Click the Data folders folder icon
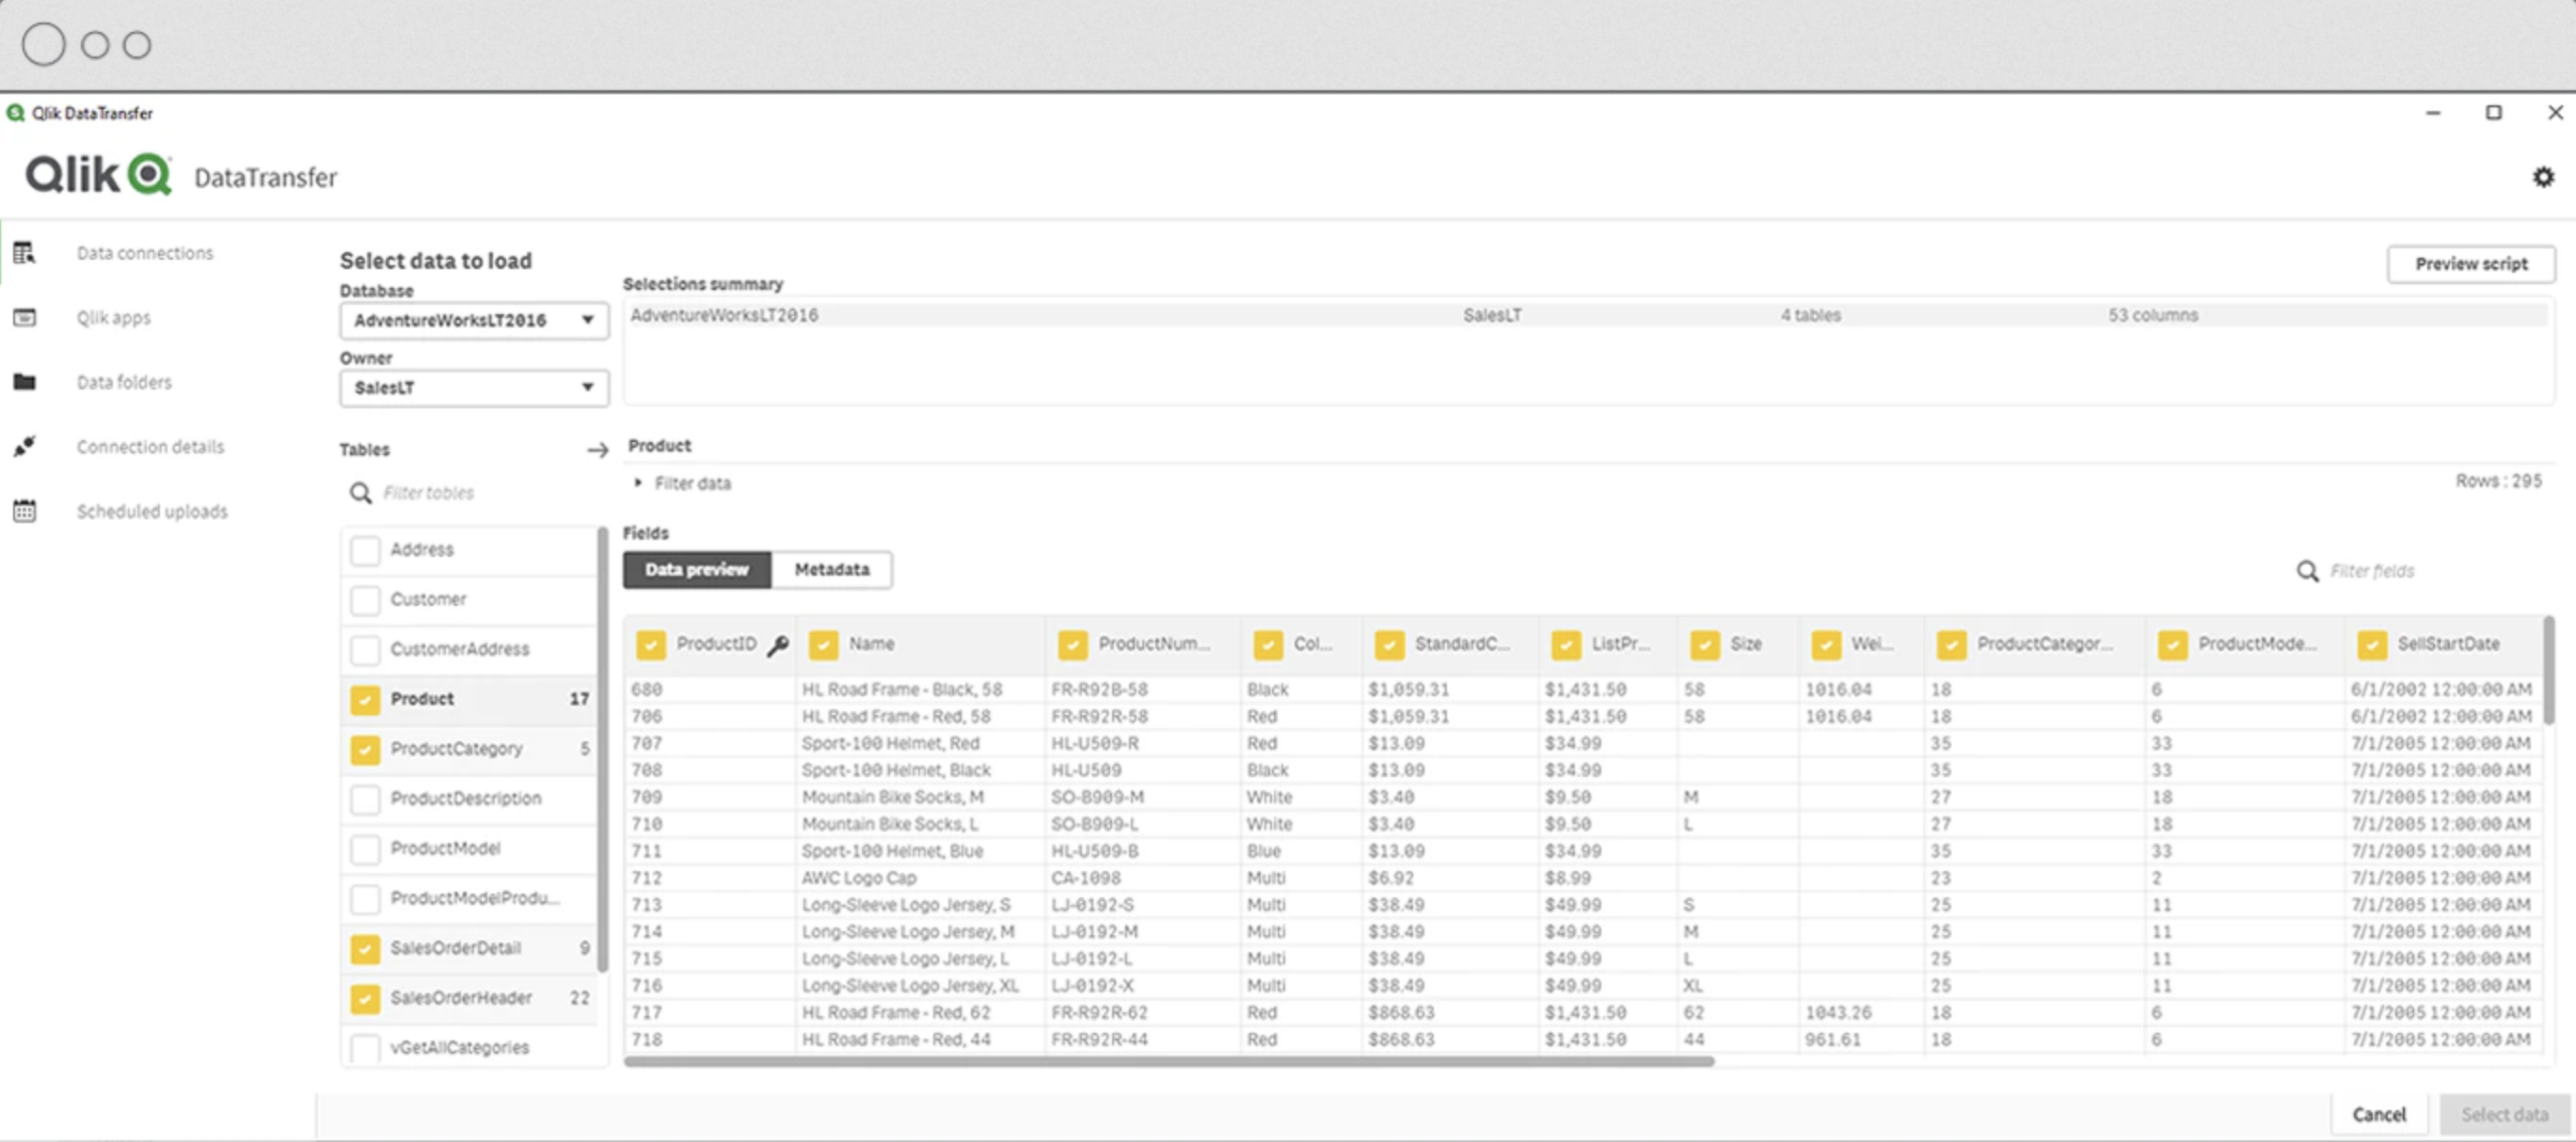 (x=24, y=381)
